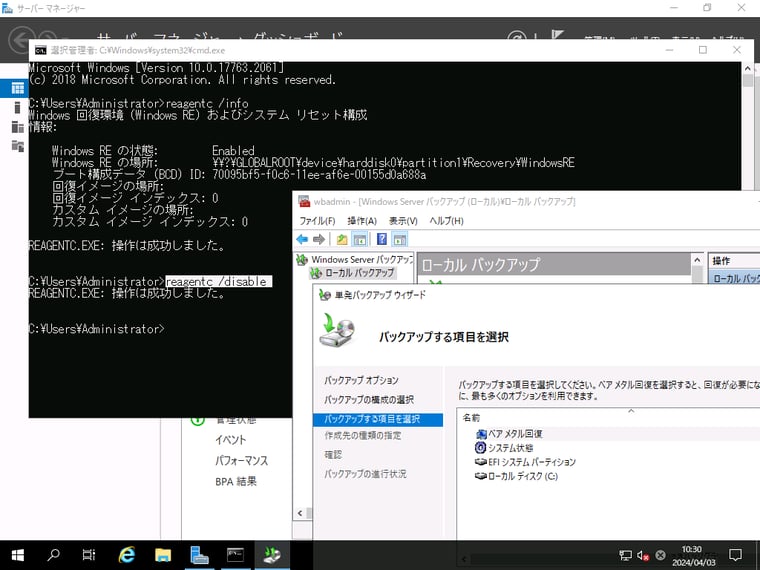Open ヘルプ(H) menu in wbadmin
This screenshot has width=760, height=570.
[446, 221]
